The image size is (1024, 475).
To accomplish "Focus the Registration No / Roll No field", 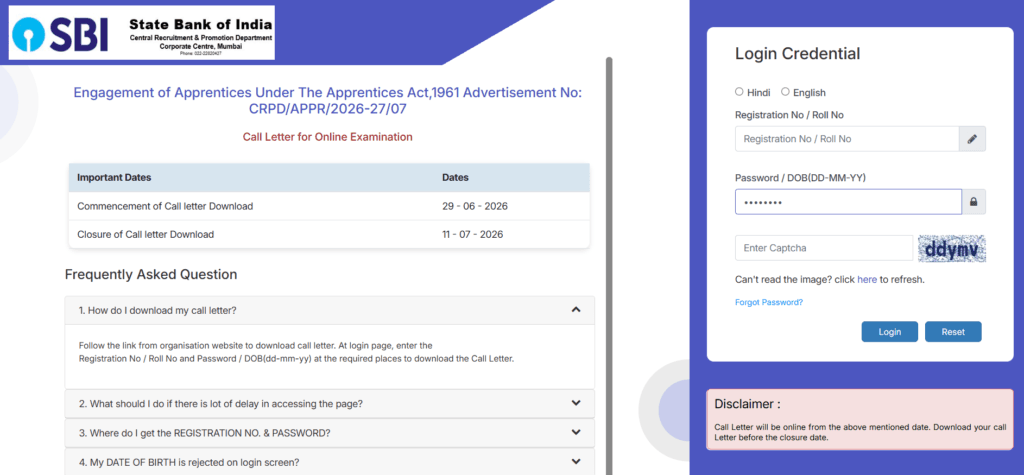I will coord(846,139).
